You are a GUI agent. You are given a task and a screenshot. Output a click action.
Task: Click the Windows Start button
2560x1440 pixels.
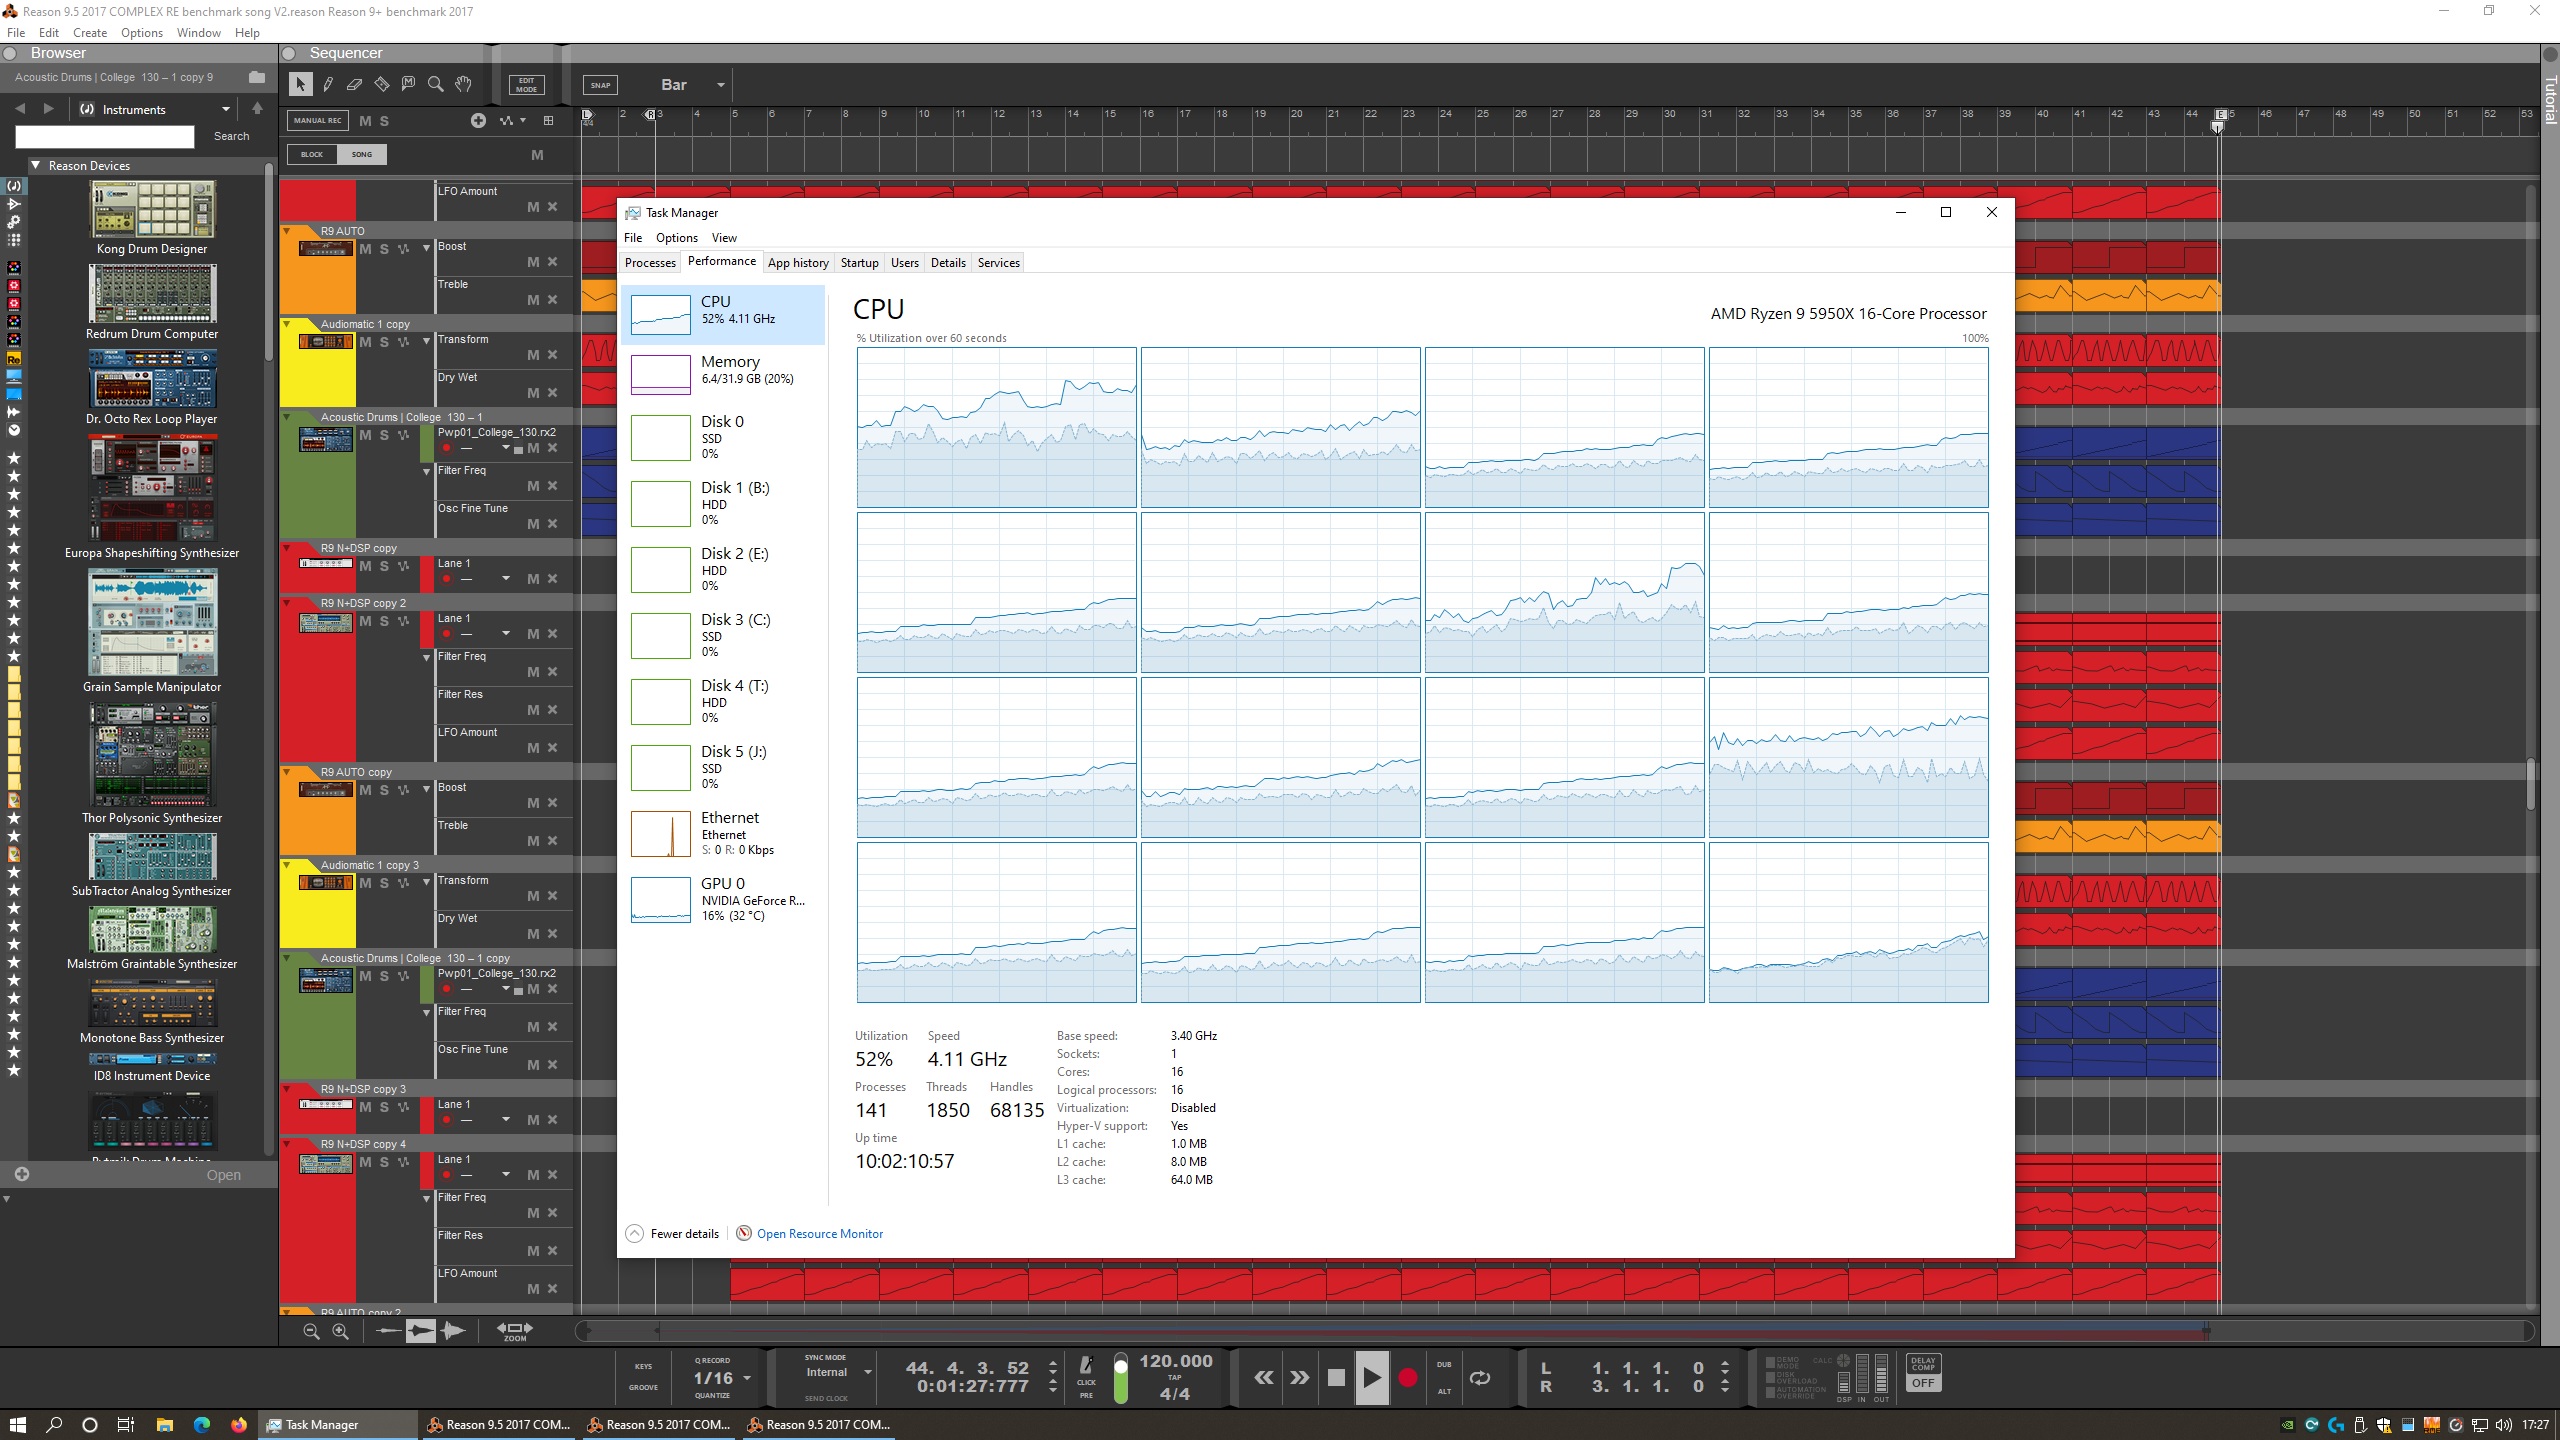[x=18, y=1425]
